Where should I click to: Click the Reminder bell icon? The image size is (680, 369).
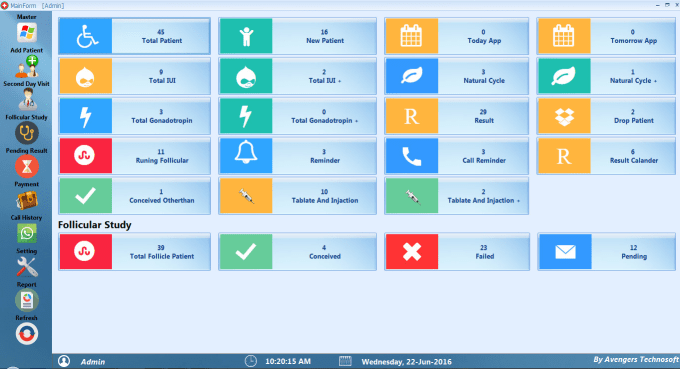(246, 156)
